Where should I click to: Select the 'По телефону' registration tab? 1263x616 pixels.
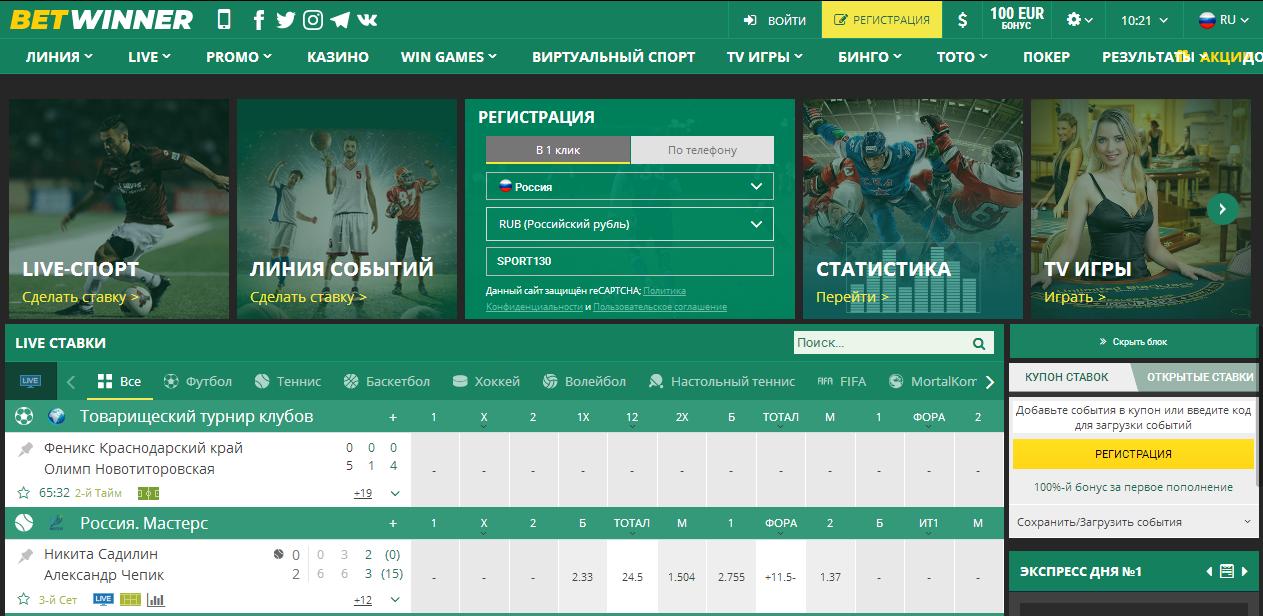[x=702, y=150]
